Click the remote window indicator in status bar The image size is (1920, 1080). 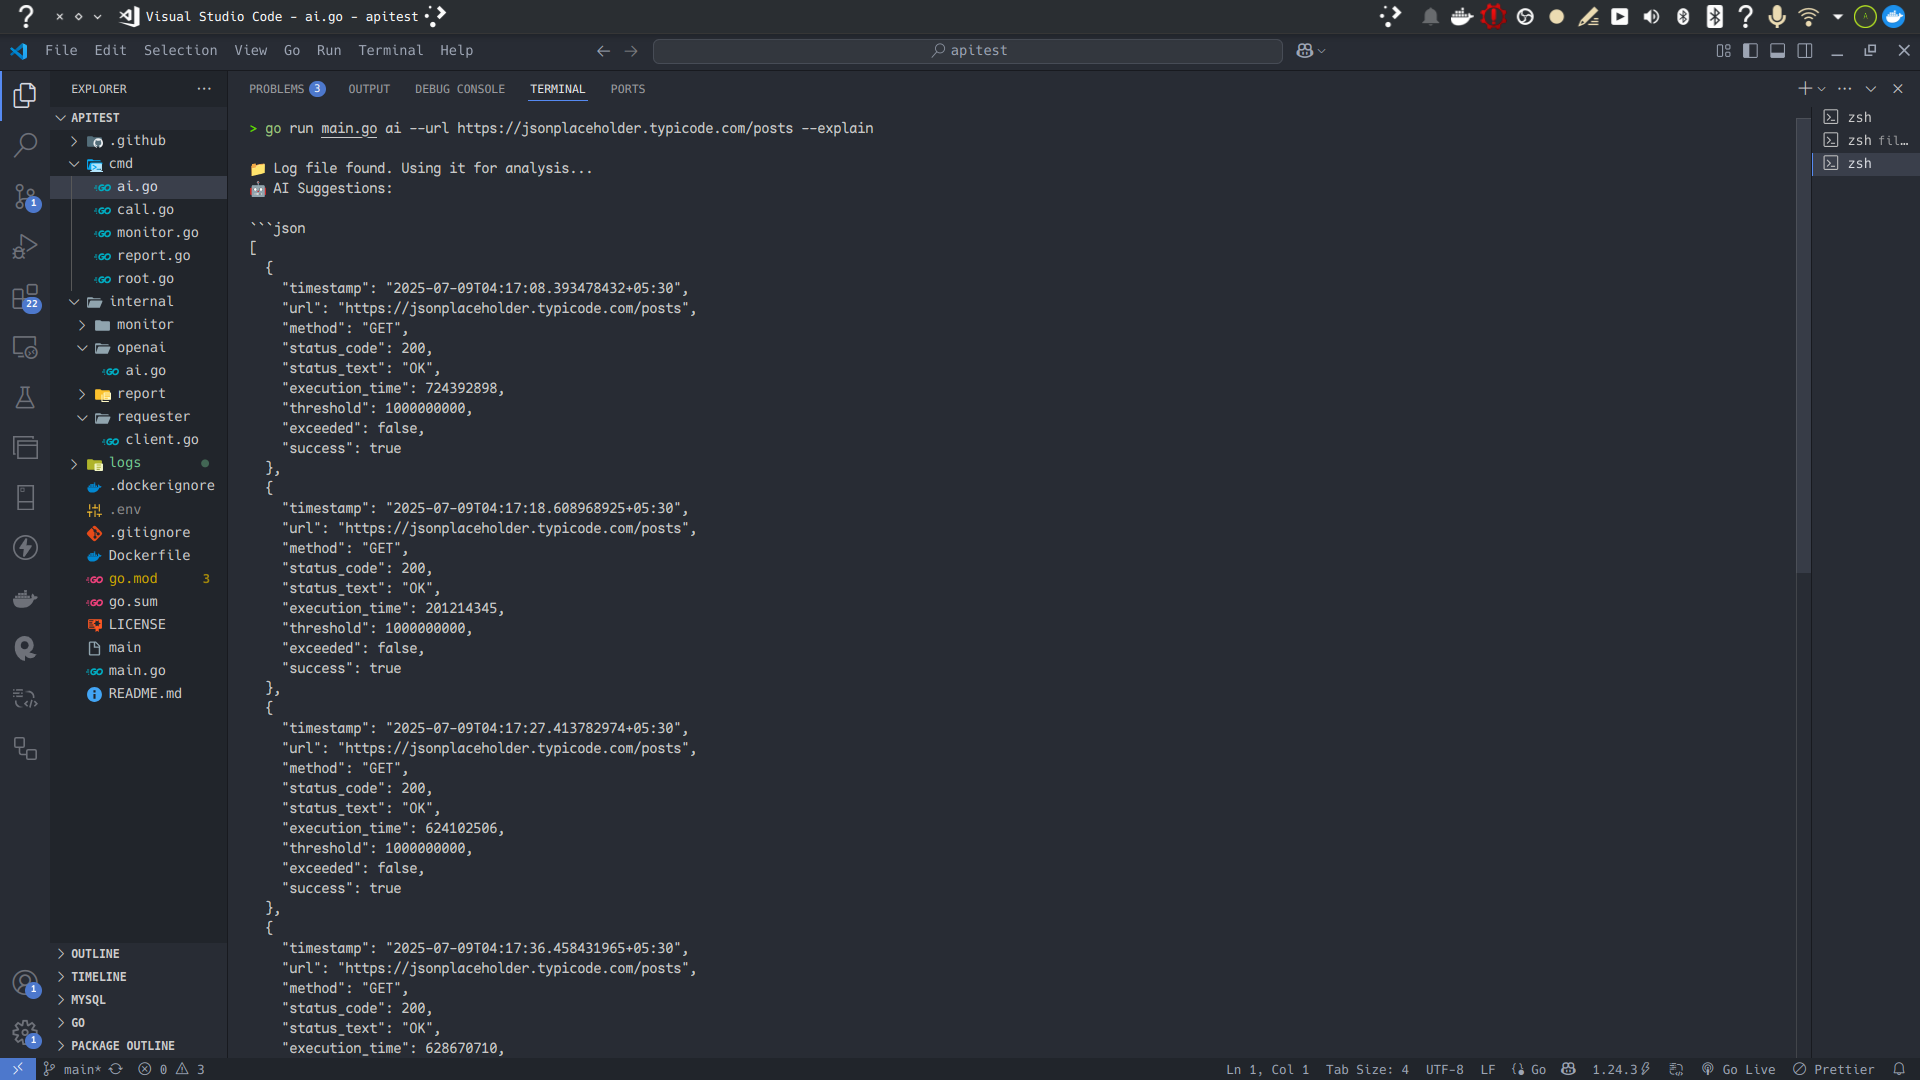pos(18,1069)
